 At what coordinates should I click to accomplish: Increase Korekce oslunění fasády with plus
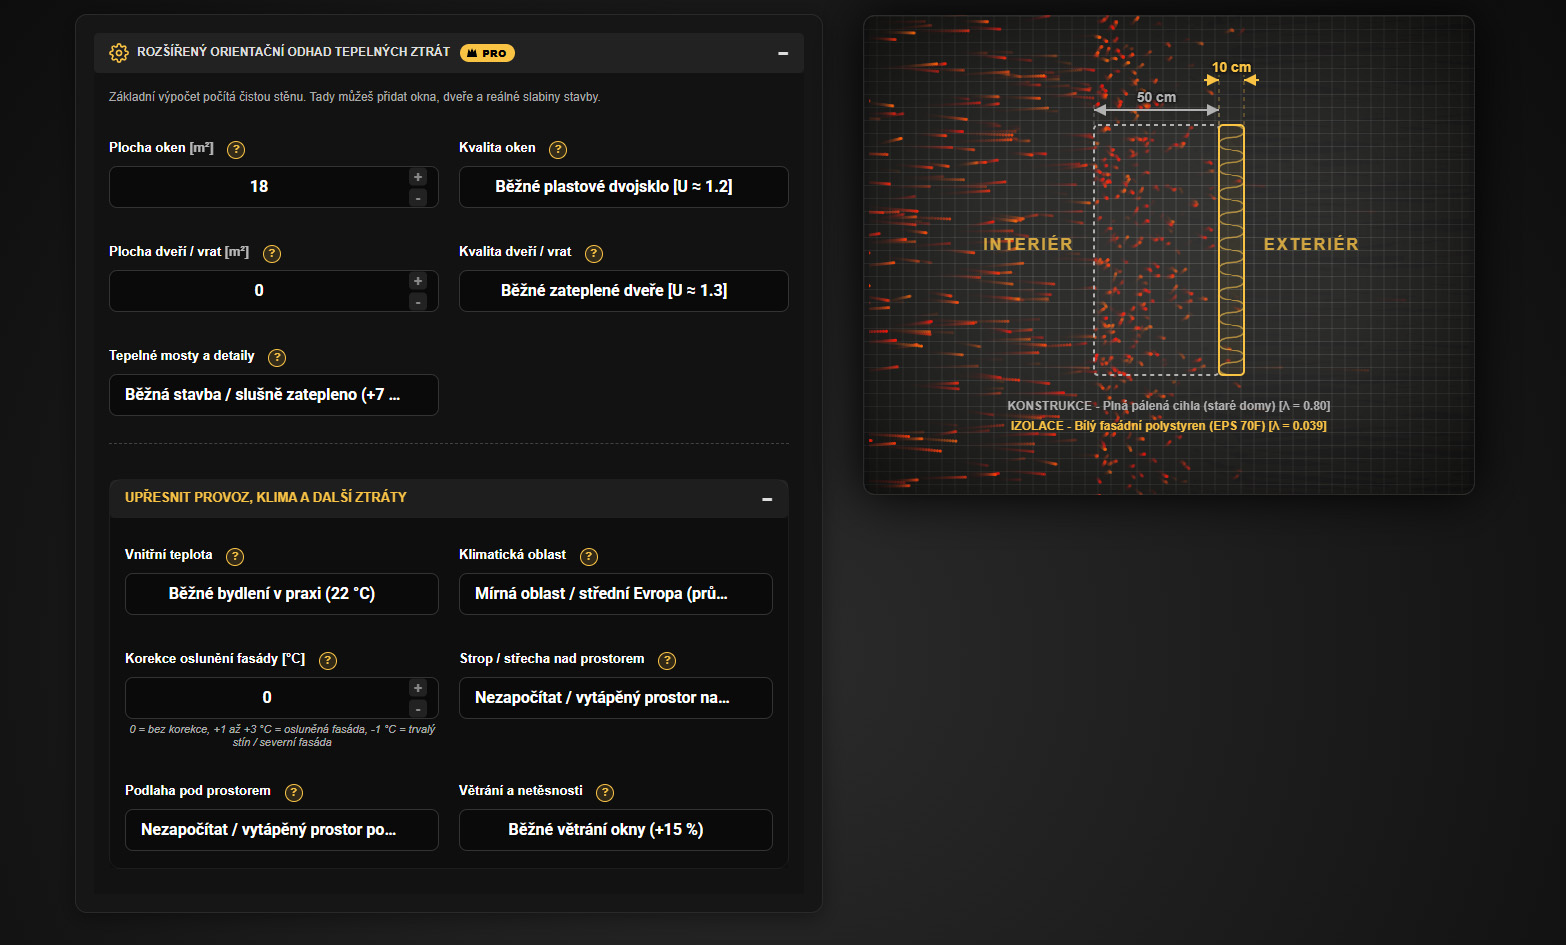coord(418,688)
